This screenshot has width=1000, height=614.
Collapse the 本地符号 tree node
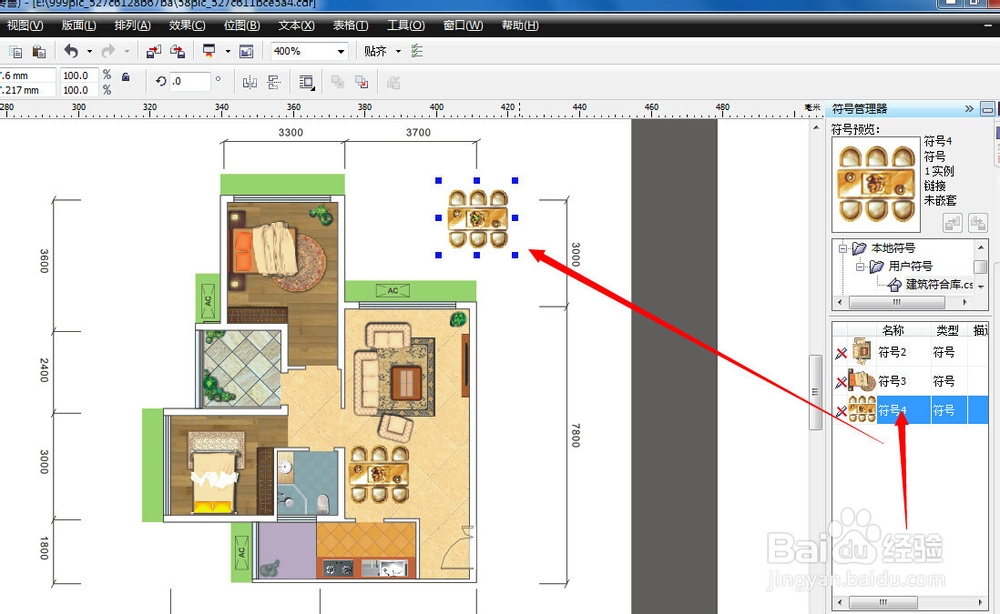click(842, 248)
